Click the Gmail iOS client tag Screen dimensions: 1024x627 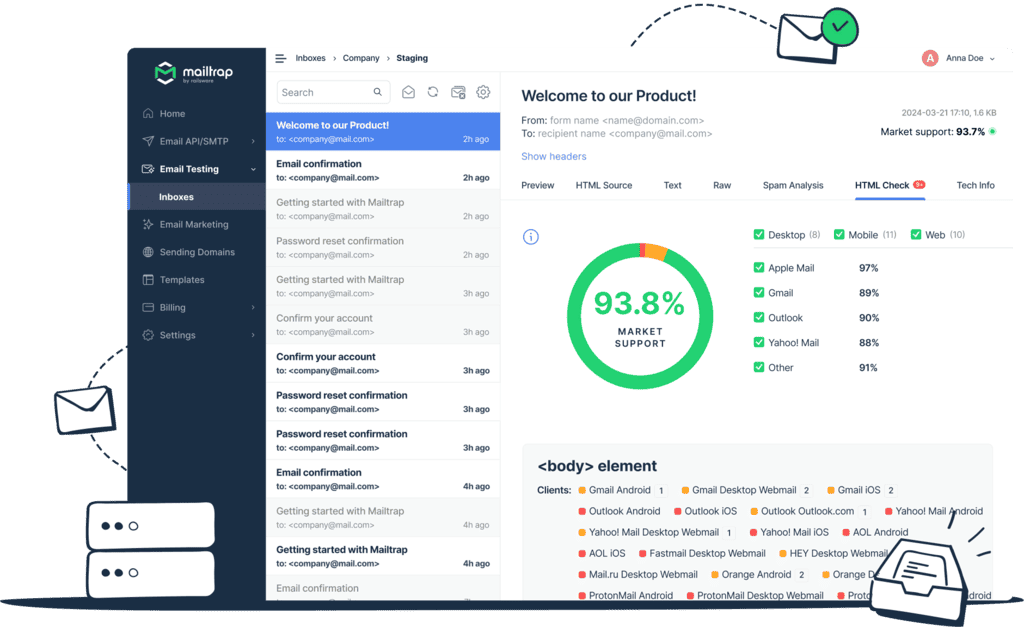(x=861, y=490)
